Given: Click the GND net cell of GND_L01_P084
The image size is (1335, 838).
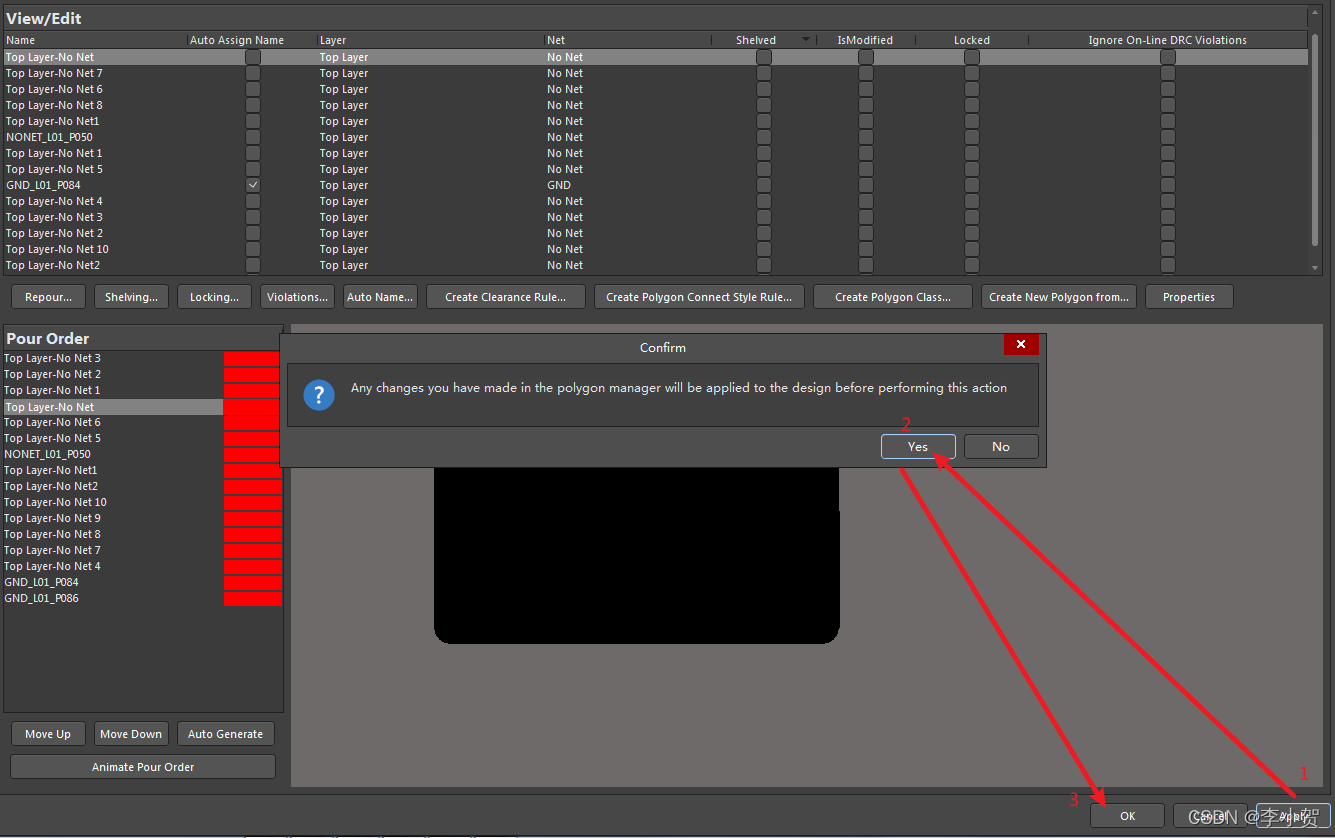Looking at the screenshot, I should 559,185.
